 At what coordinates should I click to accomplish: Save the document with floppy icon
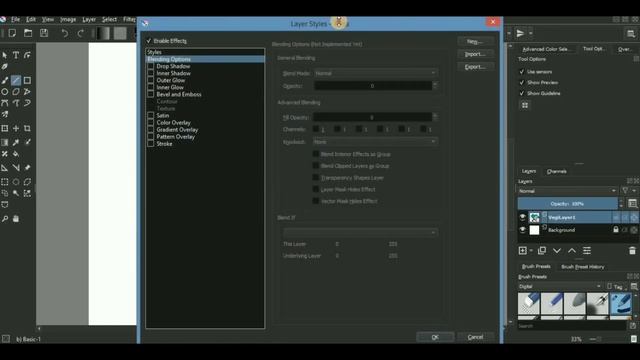pos(44,33)
